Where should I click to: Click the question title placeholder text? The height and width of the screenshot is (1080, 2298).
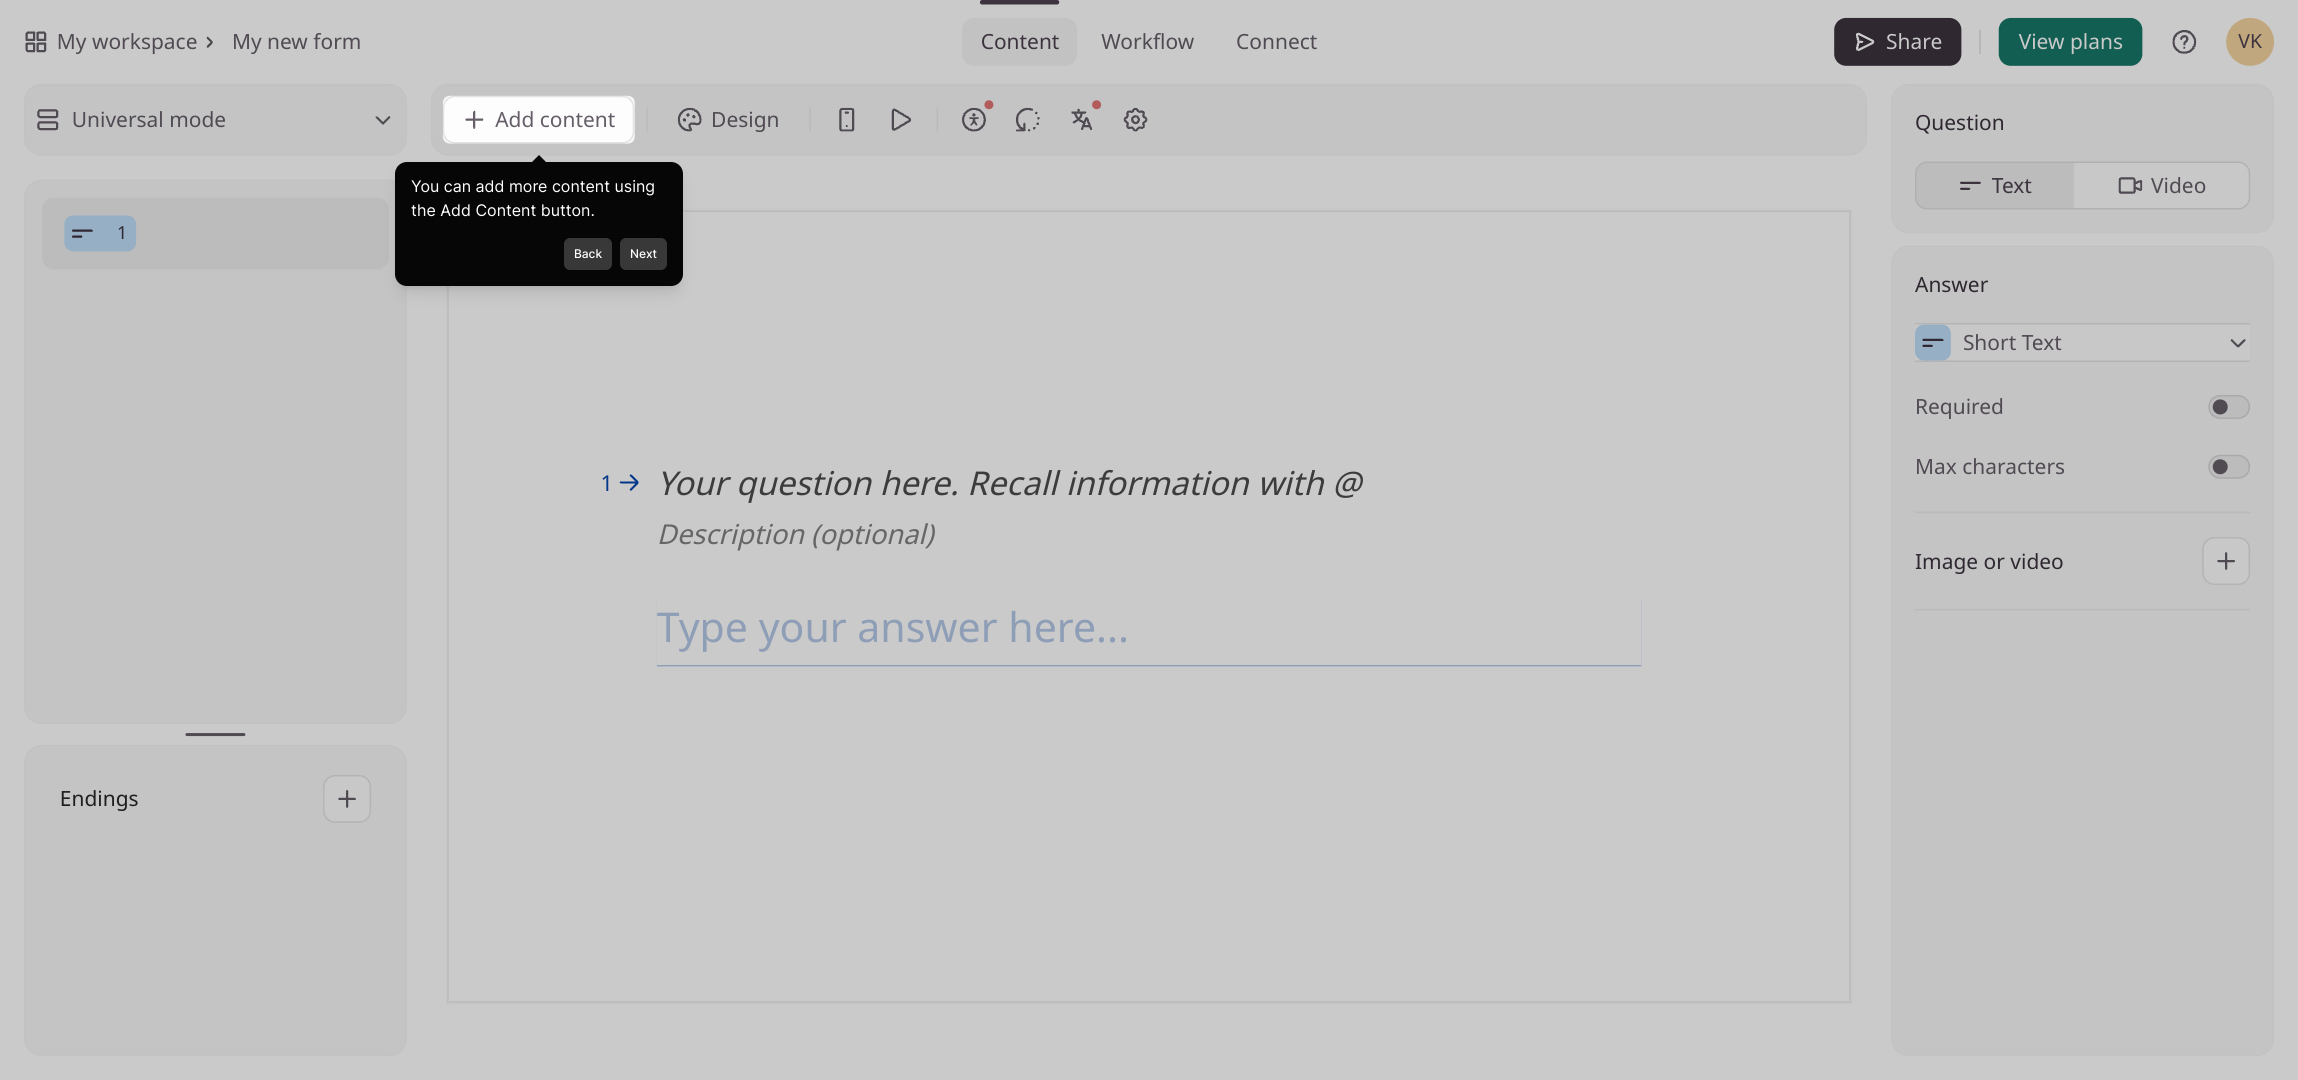tap(1010, 484)
